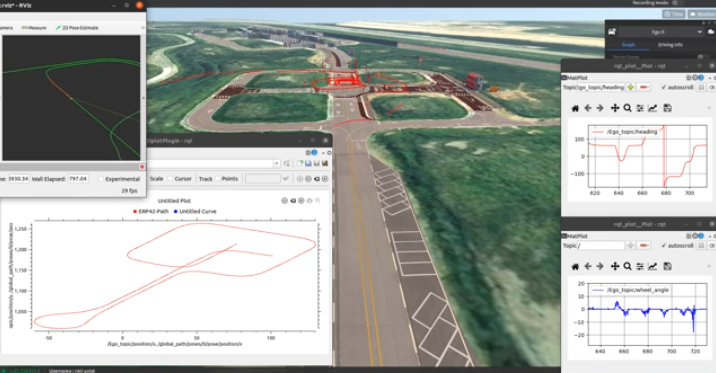
Task: Tick the Experimental checkbox in RViz
Action: [101, 179]
